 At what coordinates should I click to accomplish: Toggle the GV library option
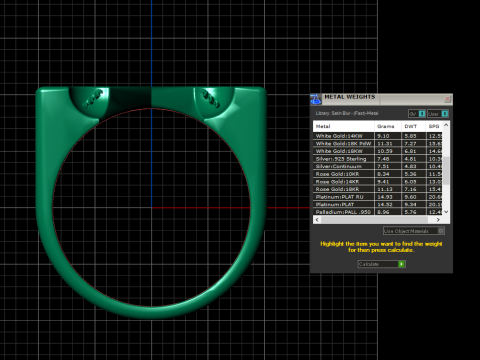click(x=417, y=114)
